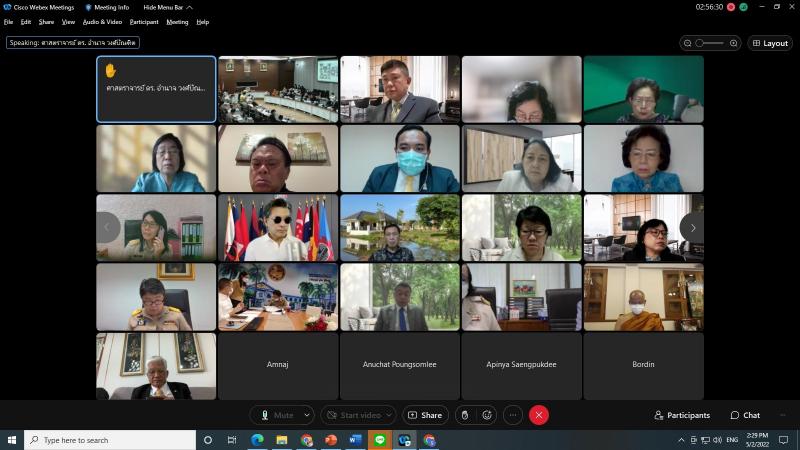Select the Bordin participant tile
The height and width of the screenshot is (450, 800).
click(x=643, y=366)
